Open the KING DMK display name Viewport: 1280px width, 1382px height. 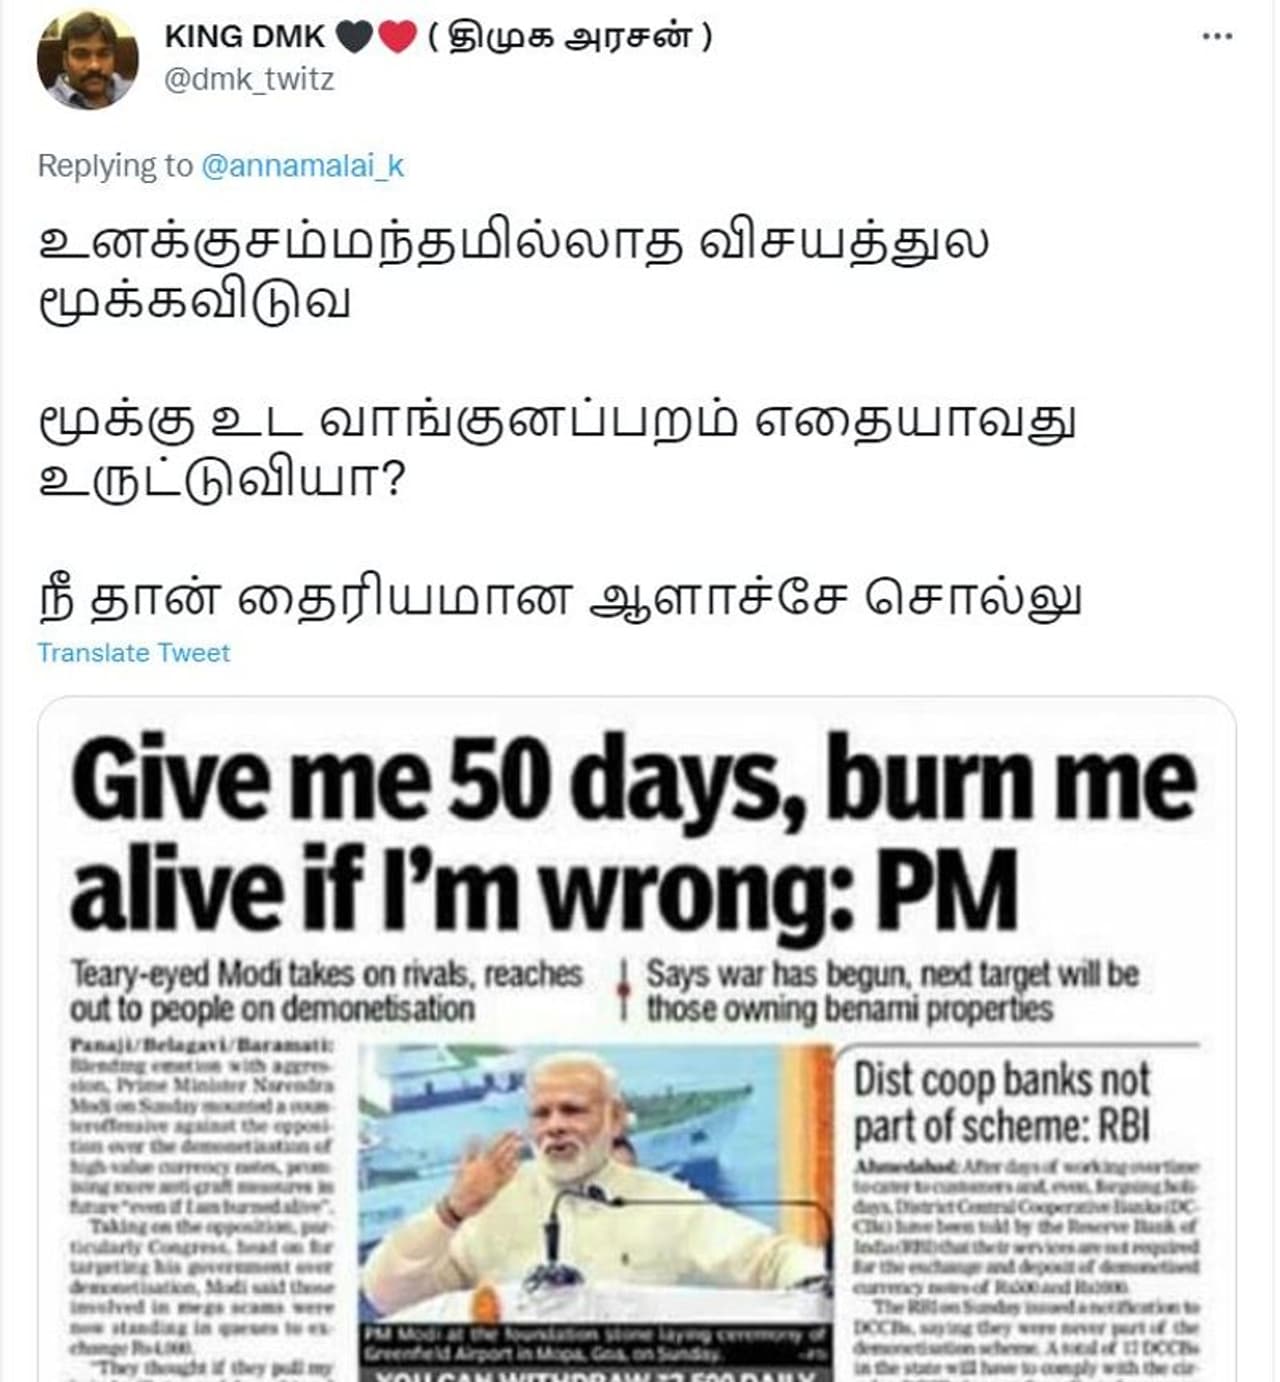(245, 37)
